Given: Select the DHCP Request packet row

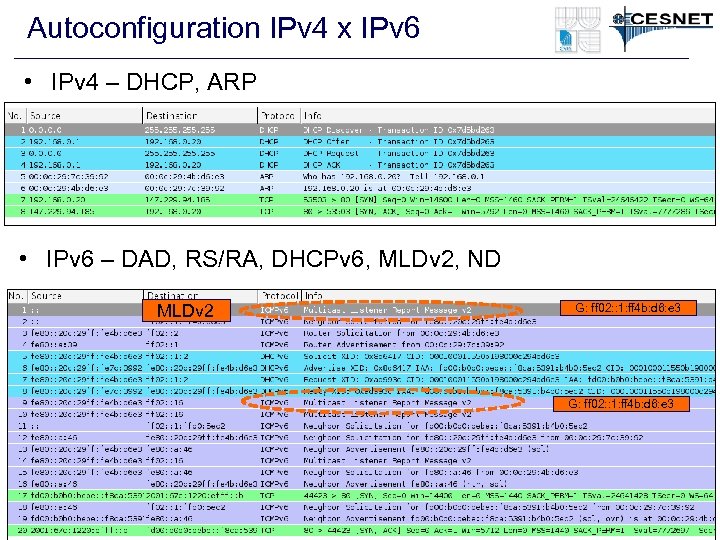Looking at the screenshot, I should pos(360,153).
